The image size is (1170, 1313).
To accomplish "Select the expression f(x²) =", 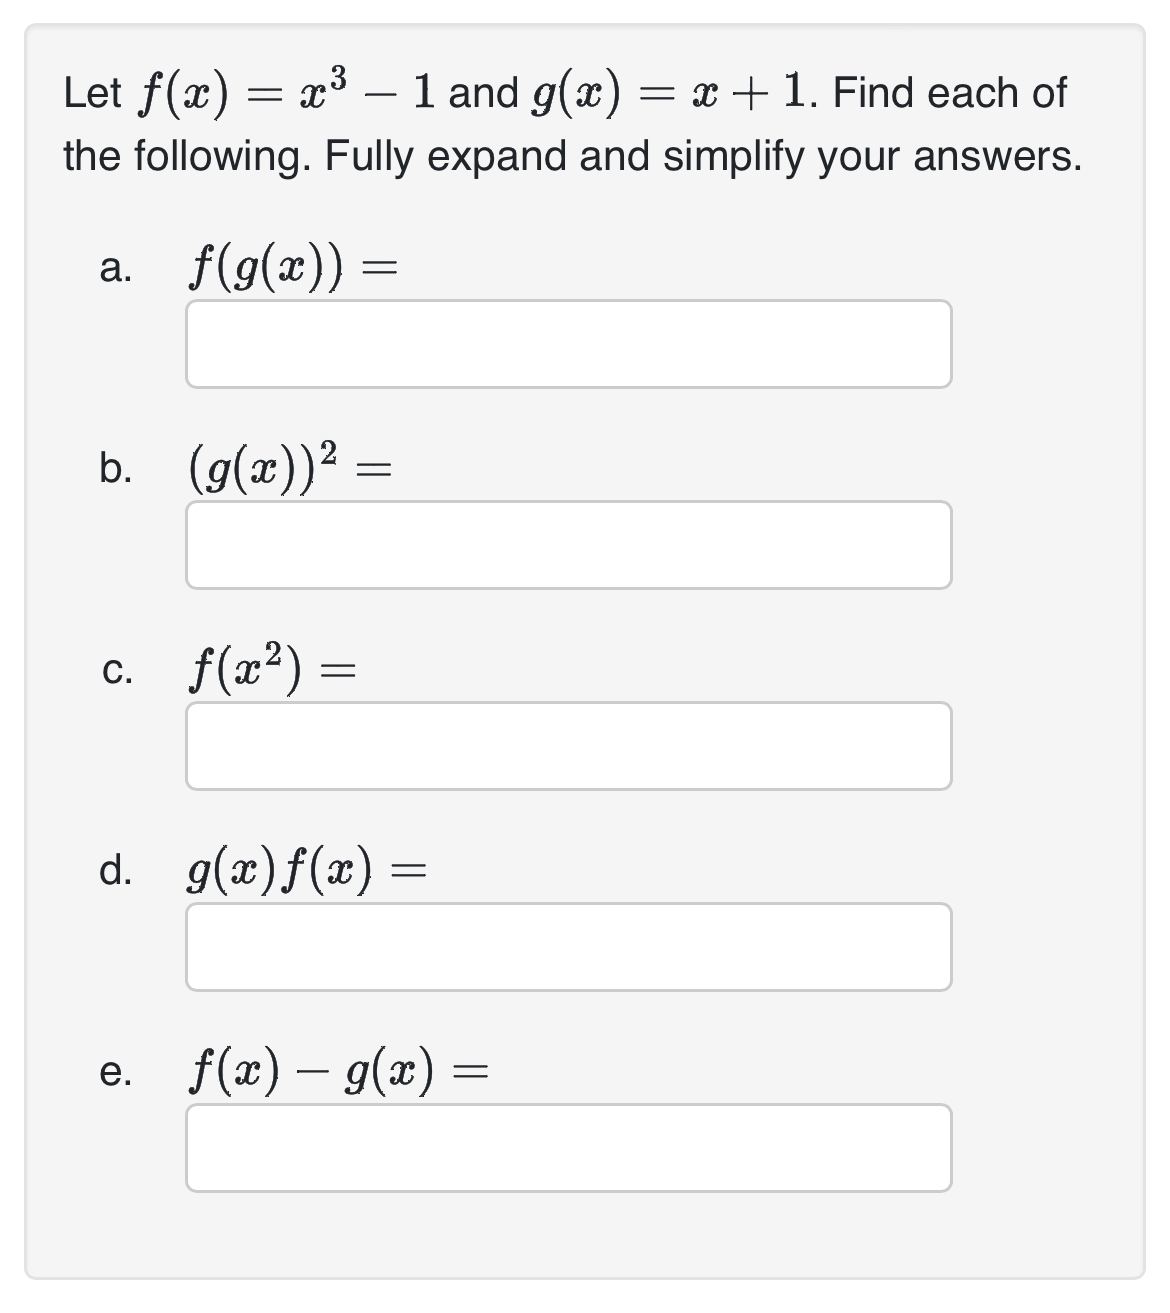I will click(270, 668).
